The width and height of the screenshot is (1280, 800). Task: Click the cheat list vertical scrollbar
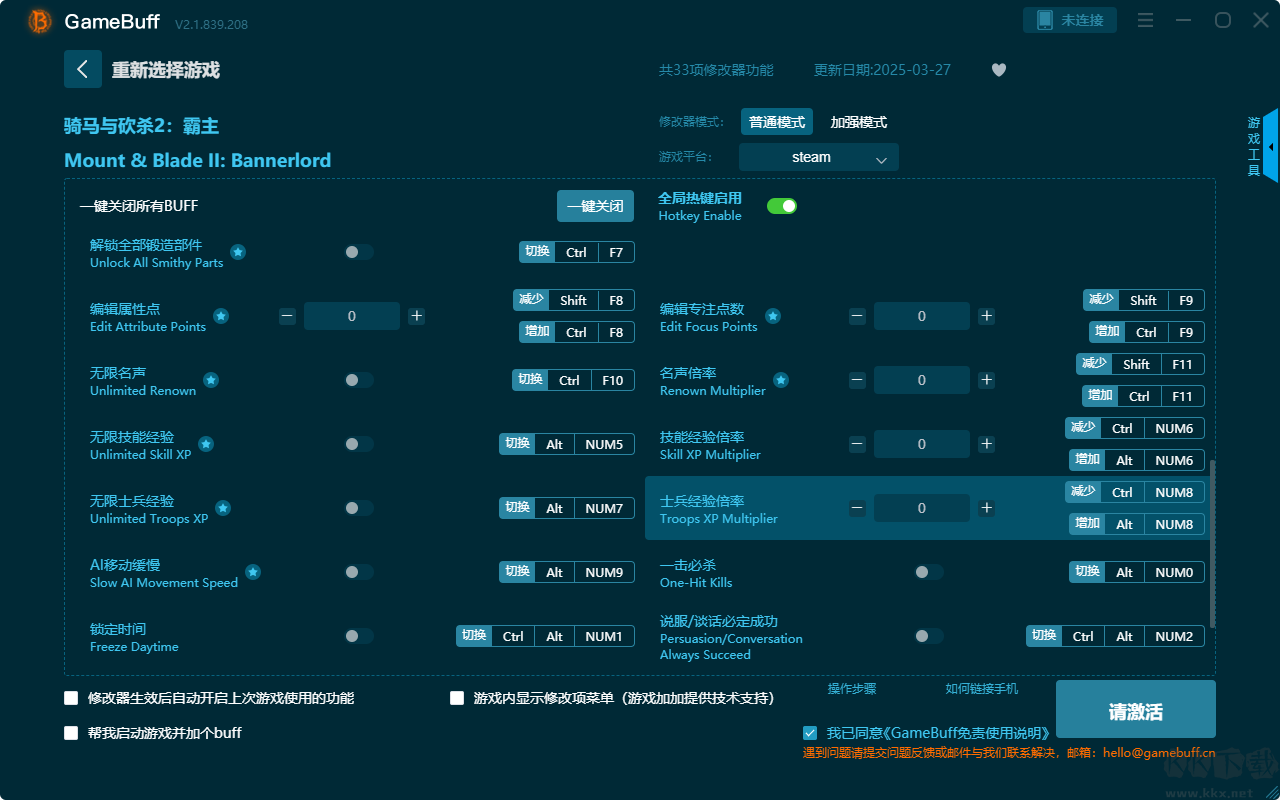1213,542
